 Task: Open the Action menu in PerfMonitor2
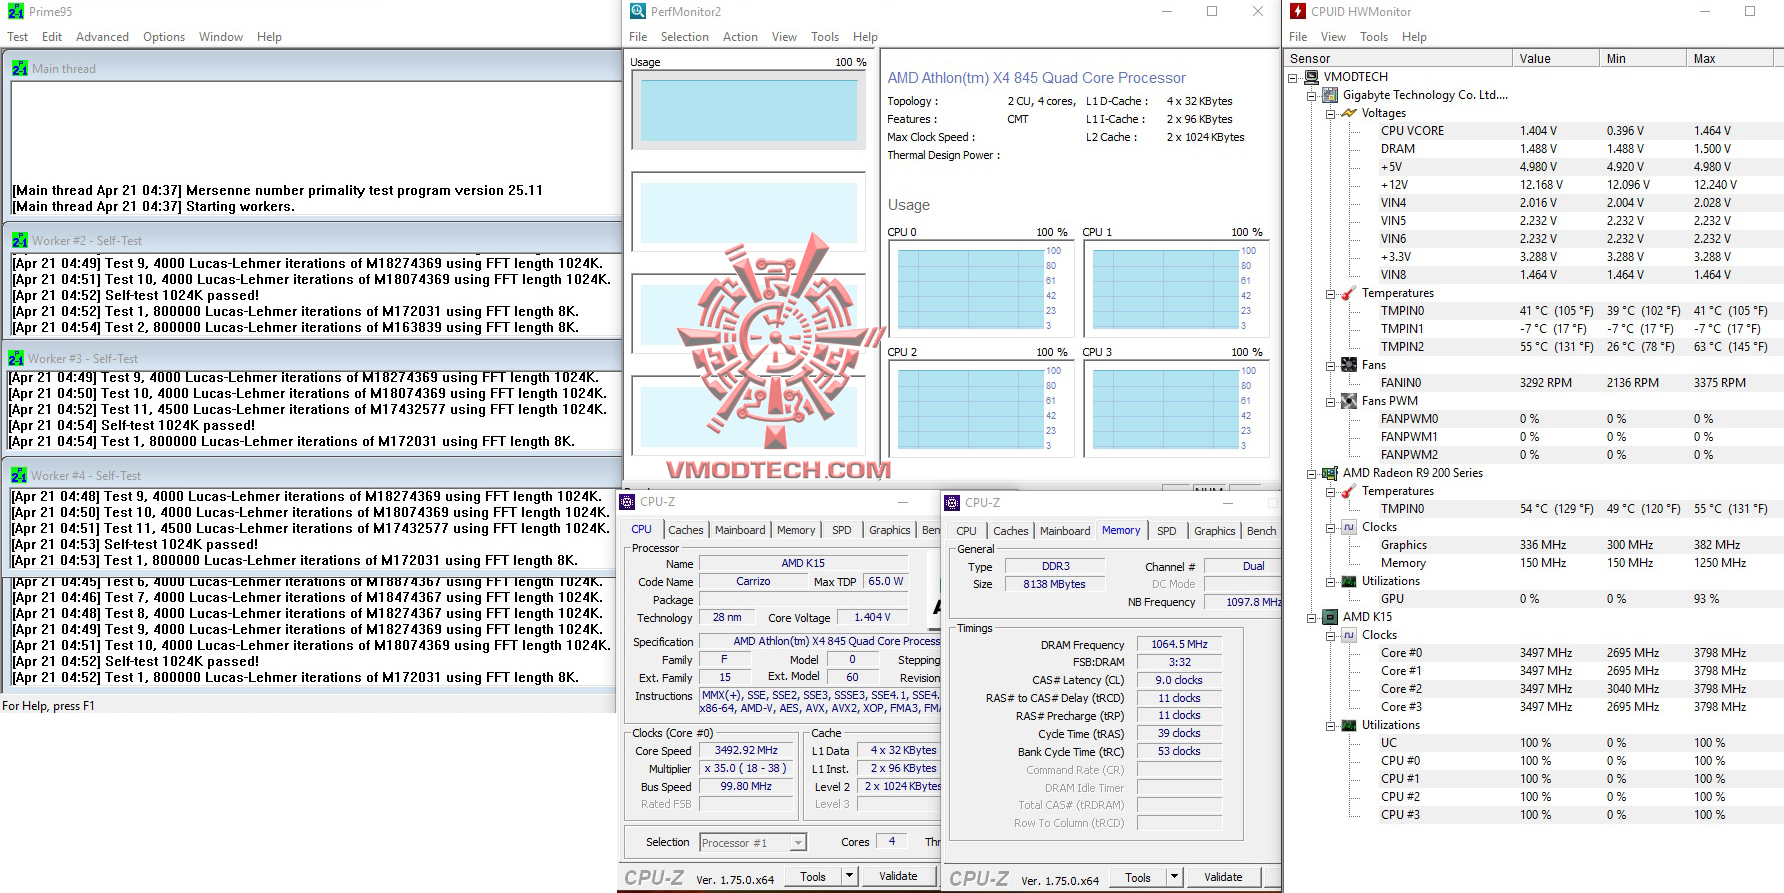pyautogui.click(x=740, y=37)
